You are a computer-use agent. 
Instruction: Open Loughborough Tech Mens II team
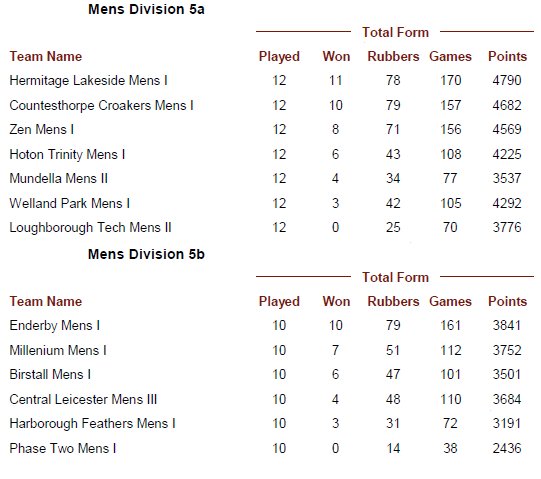click(90, 228)
